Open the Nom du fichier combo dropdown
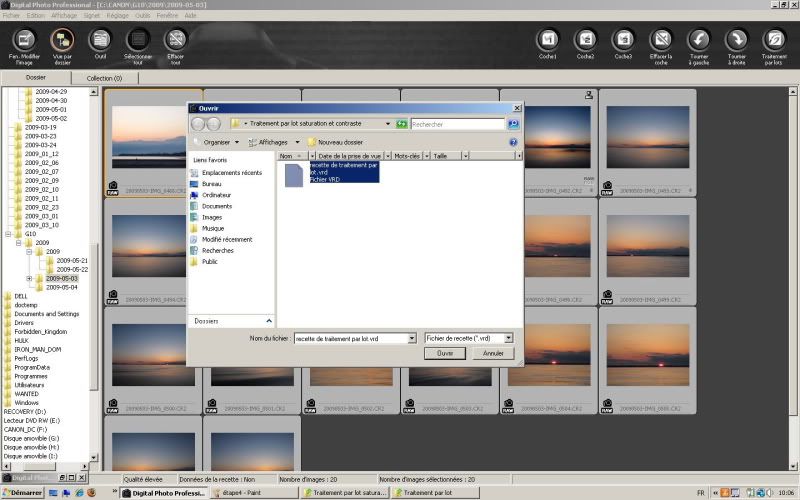Screen dimensions: 800x500 click(x=412, y=338)
